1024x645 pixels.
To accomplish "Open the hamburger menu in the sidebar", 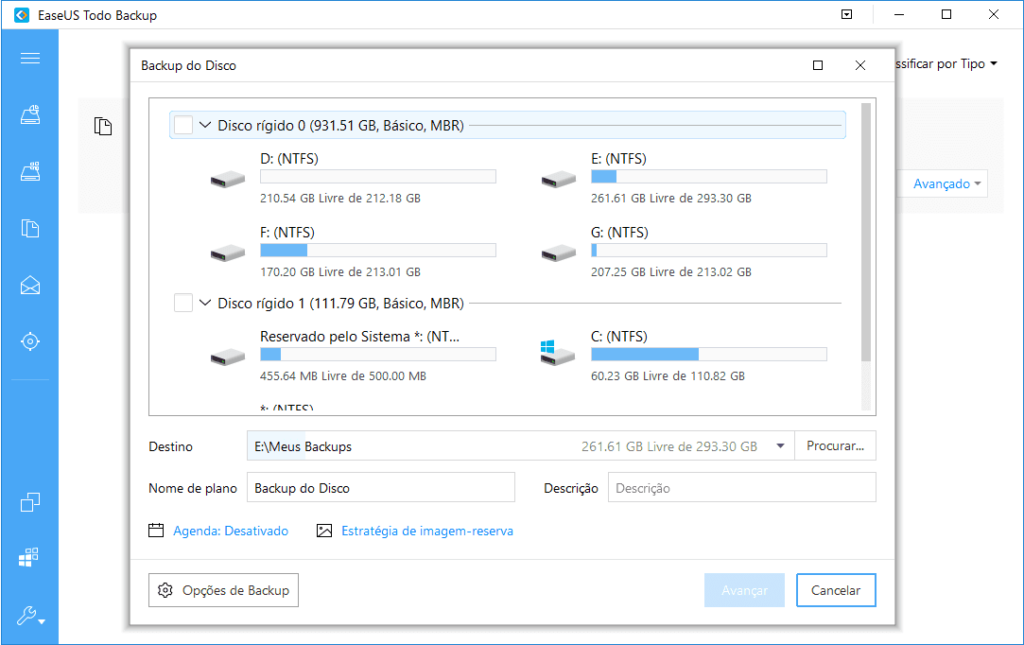I will [30, 58].
